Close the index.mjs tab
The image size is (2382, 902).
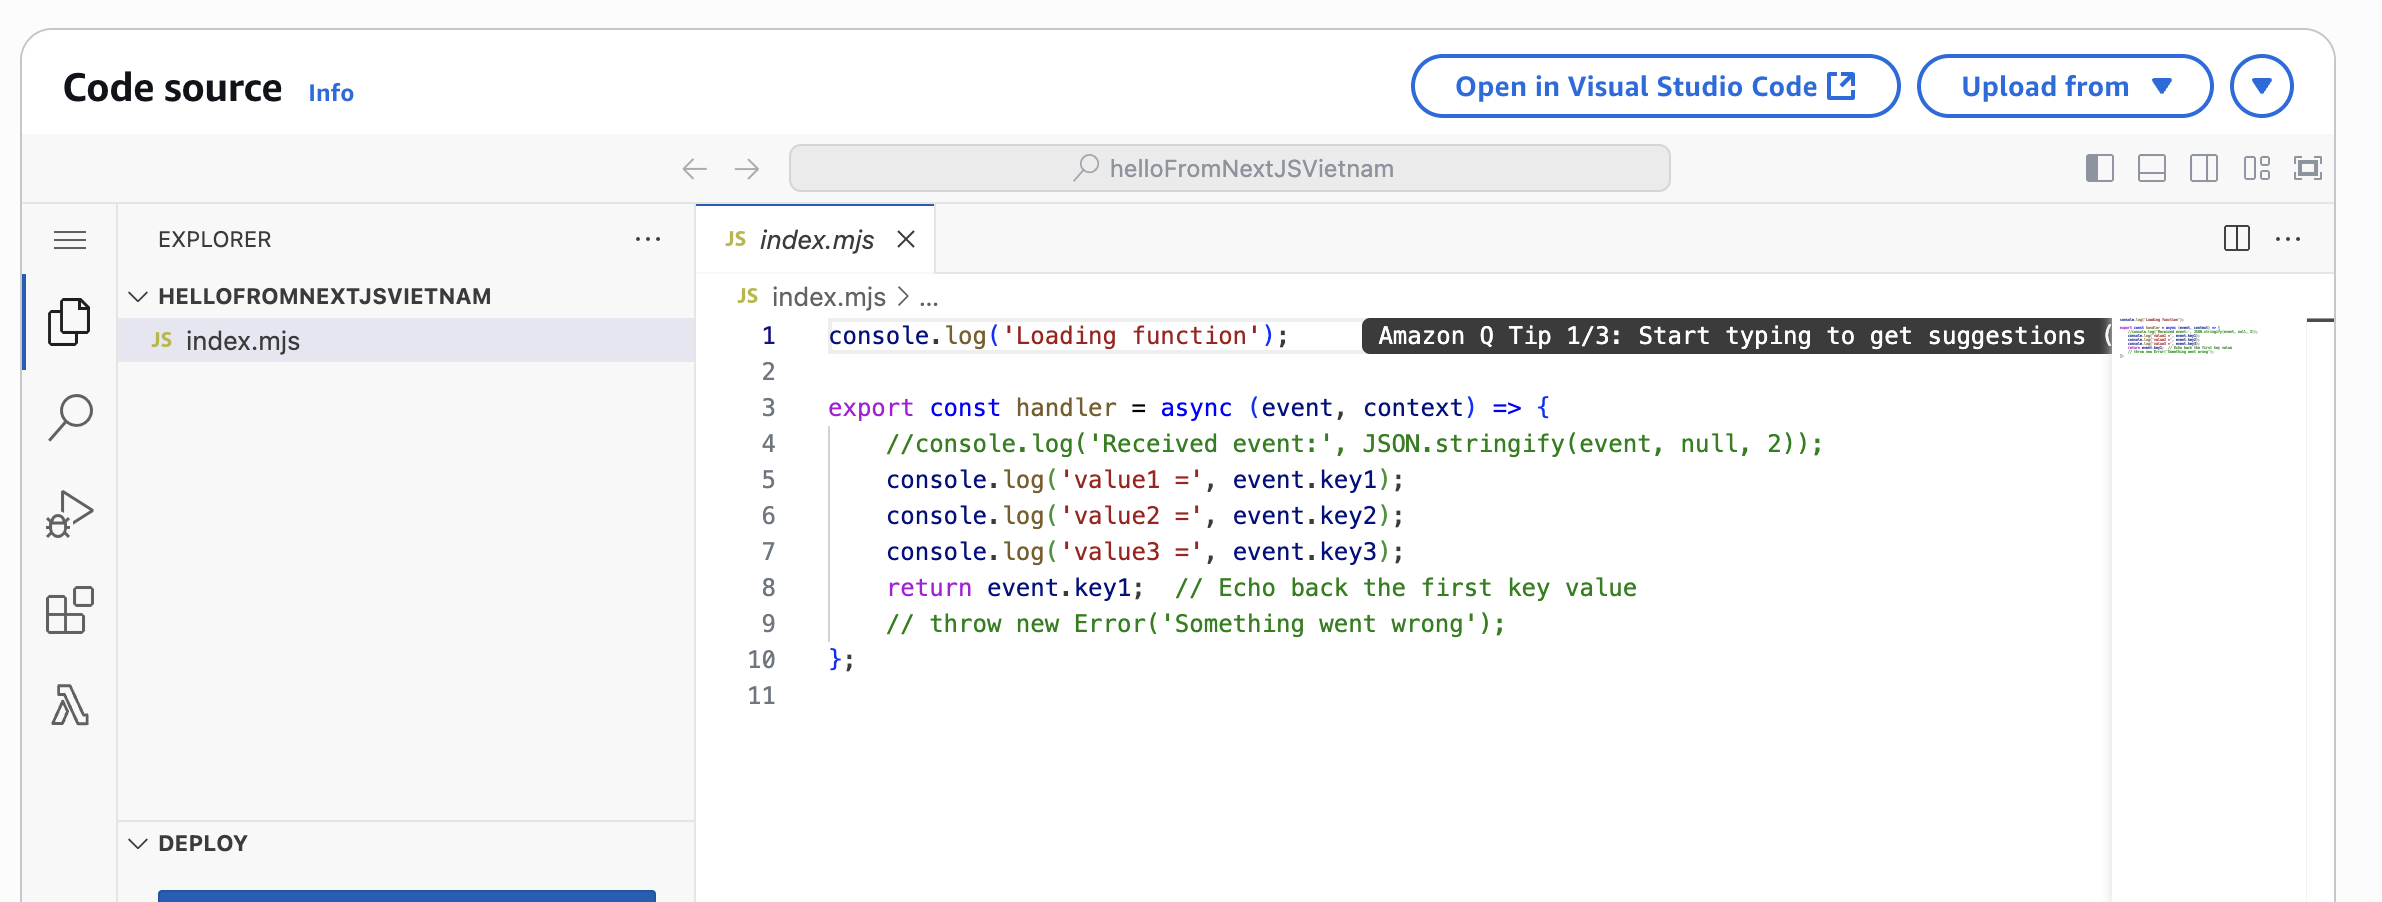pyautogui.click(x=906, y=240)
